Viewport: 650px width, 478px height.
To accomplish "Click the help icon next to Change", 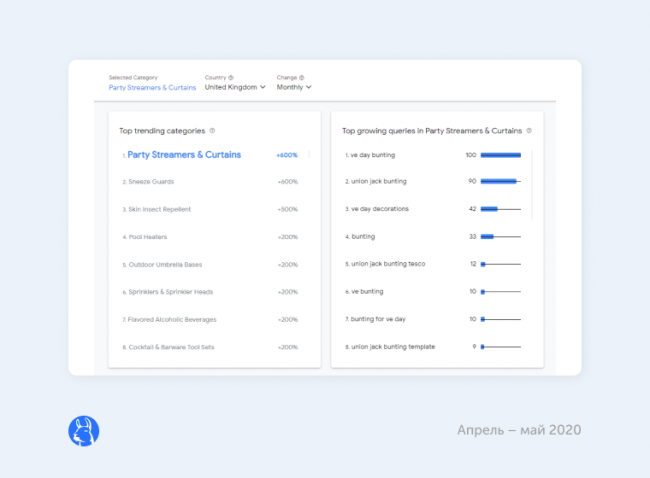I will [302, 77].
